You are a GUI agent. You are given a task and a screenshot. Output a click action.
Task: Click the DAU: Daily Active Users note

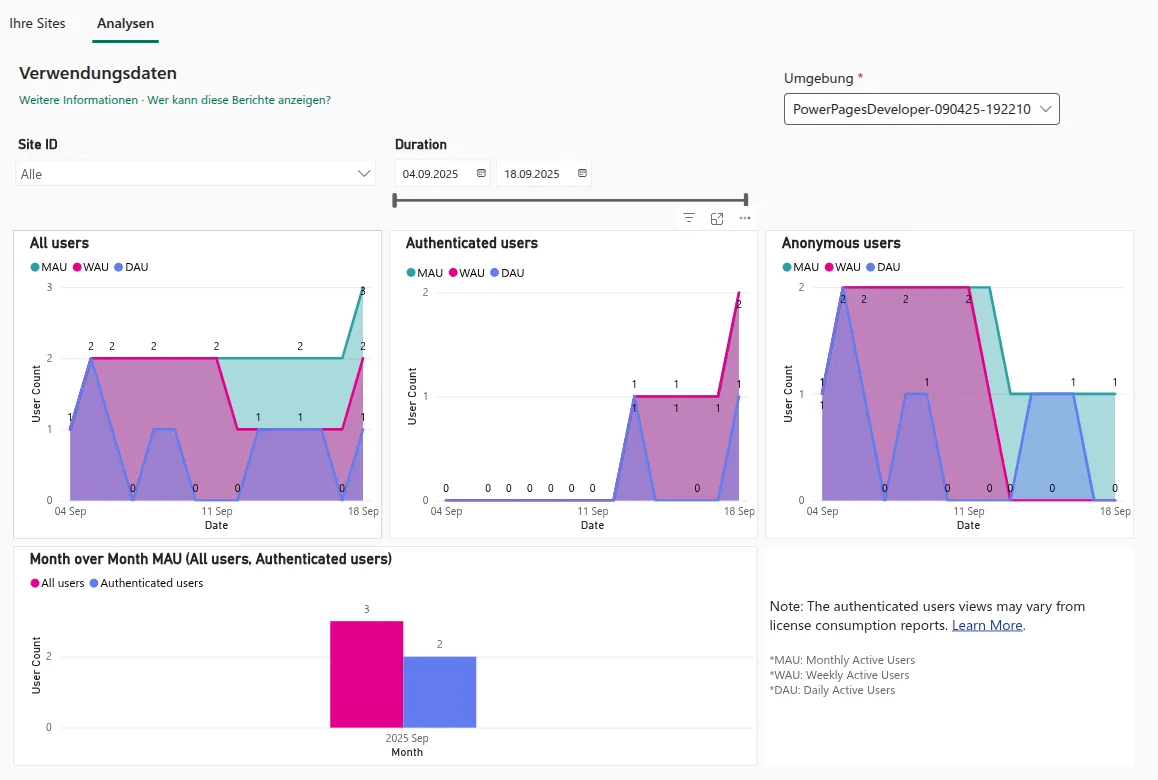pyautogui.click(x=832, y=691)
